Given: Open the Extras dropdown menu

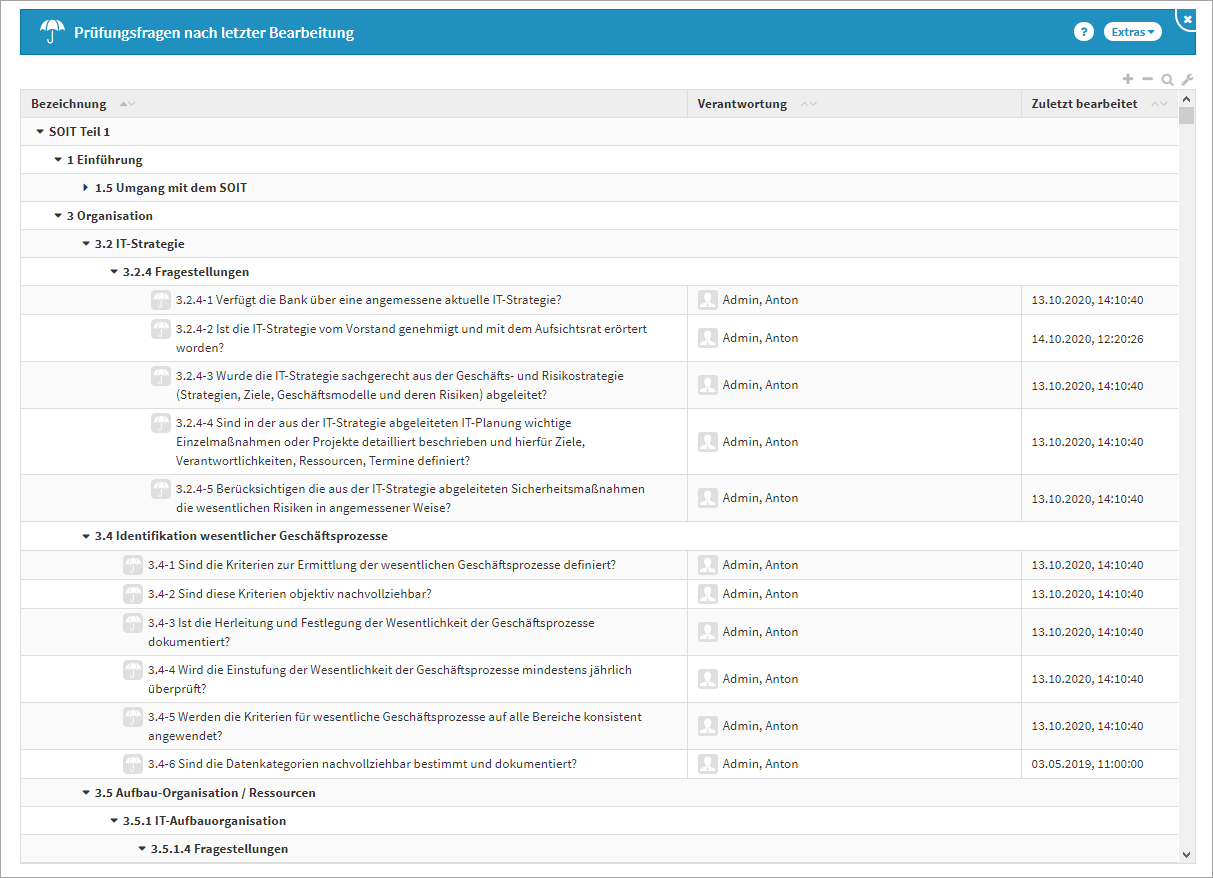Looking at the screenshot, I should pyautogui.click(x=1132, y=32).
